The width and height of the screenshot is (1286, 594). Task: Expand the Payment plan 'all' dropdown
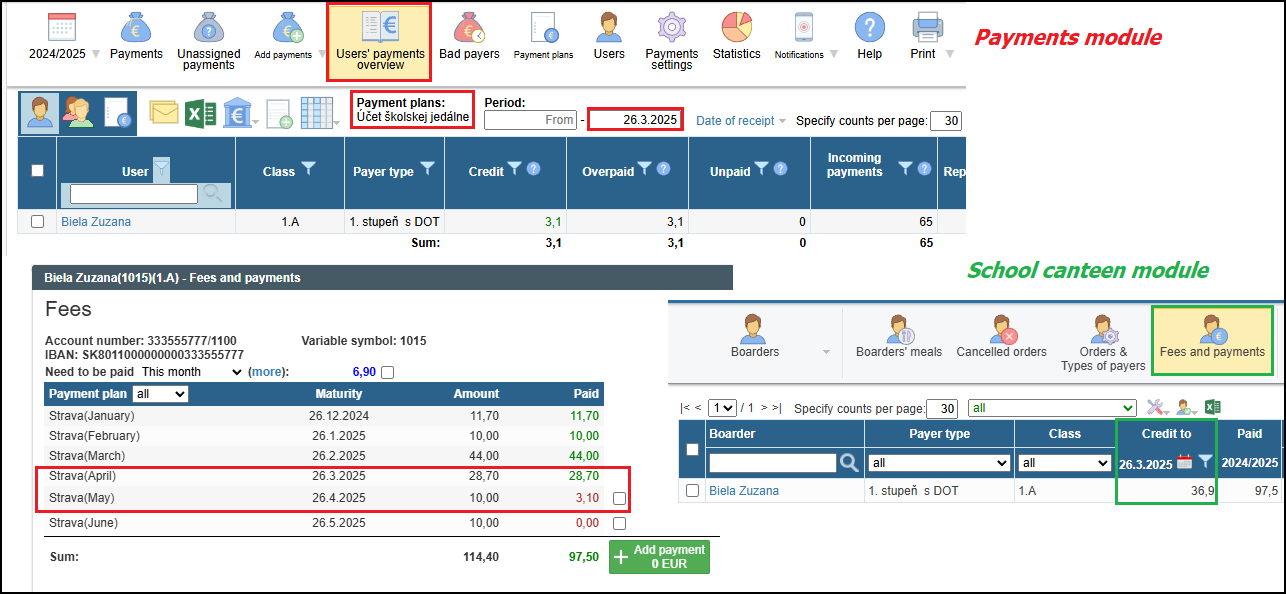160,394
